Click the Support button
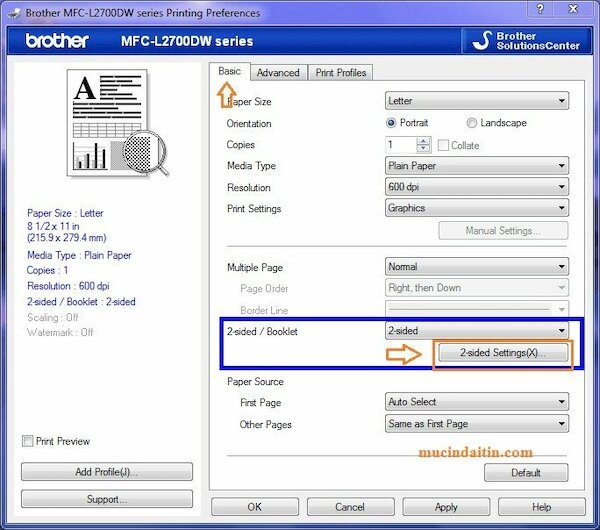This screenshot has height=530, width=600. pyautogui.click(x=107, y=499)
